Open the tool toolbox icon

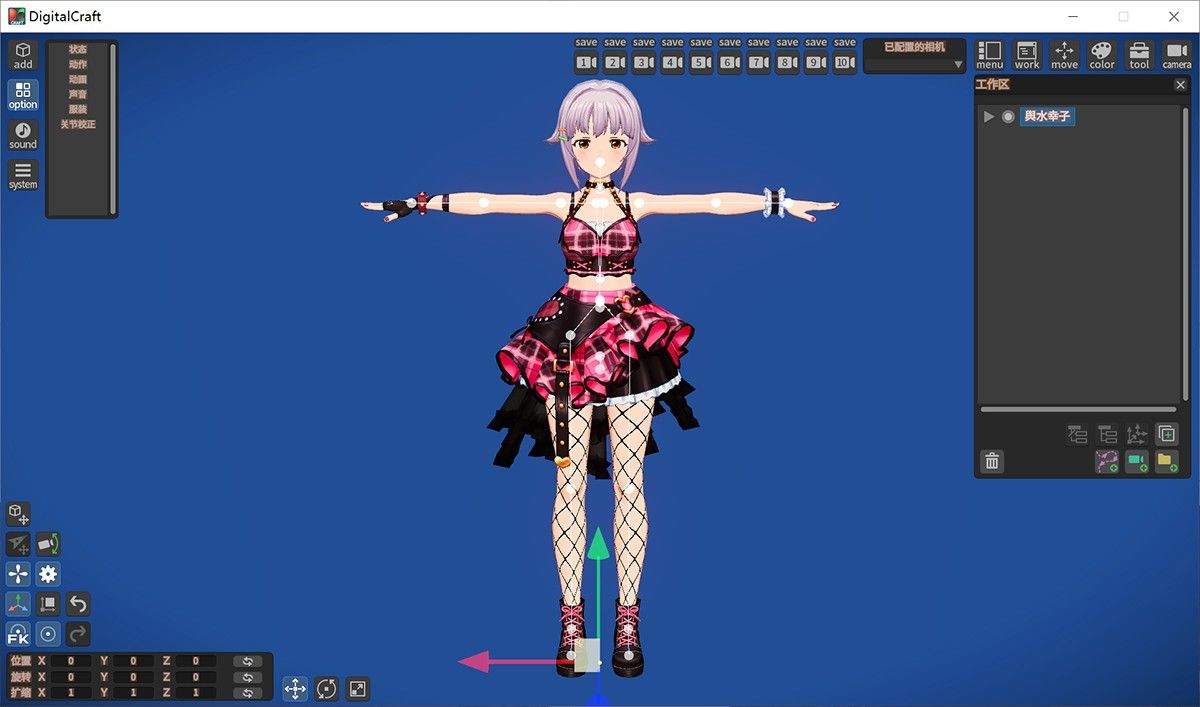(x=1139, y=56)
